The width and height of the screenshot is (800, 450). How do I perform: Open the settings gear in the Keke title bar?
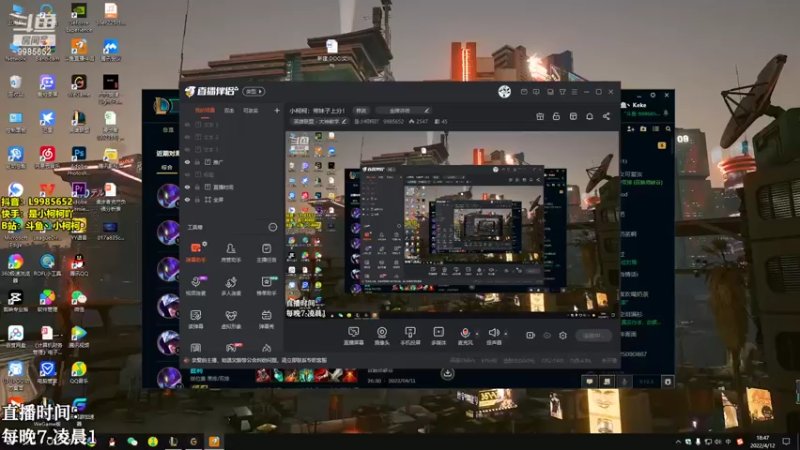(653, 95)
